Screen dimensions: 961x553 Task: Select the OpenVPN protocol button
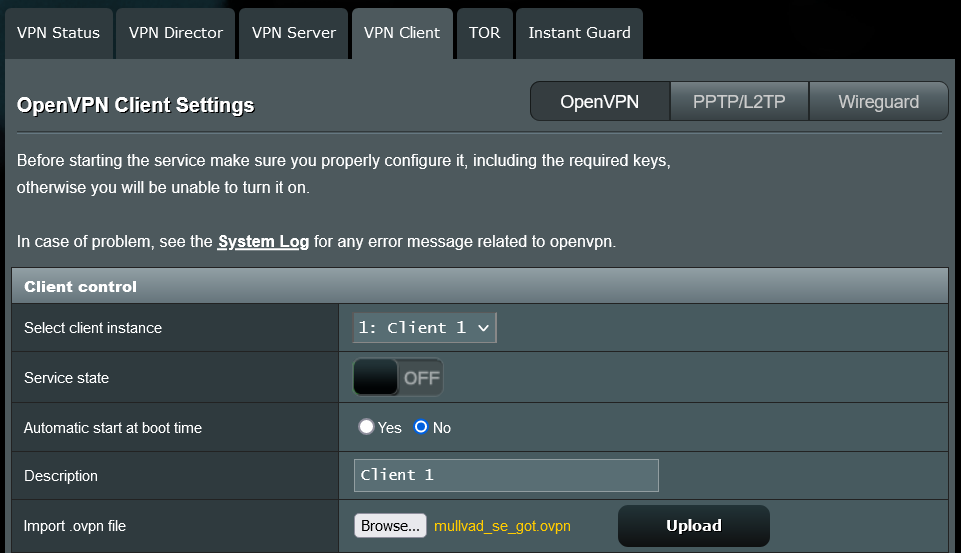(599, 102)
